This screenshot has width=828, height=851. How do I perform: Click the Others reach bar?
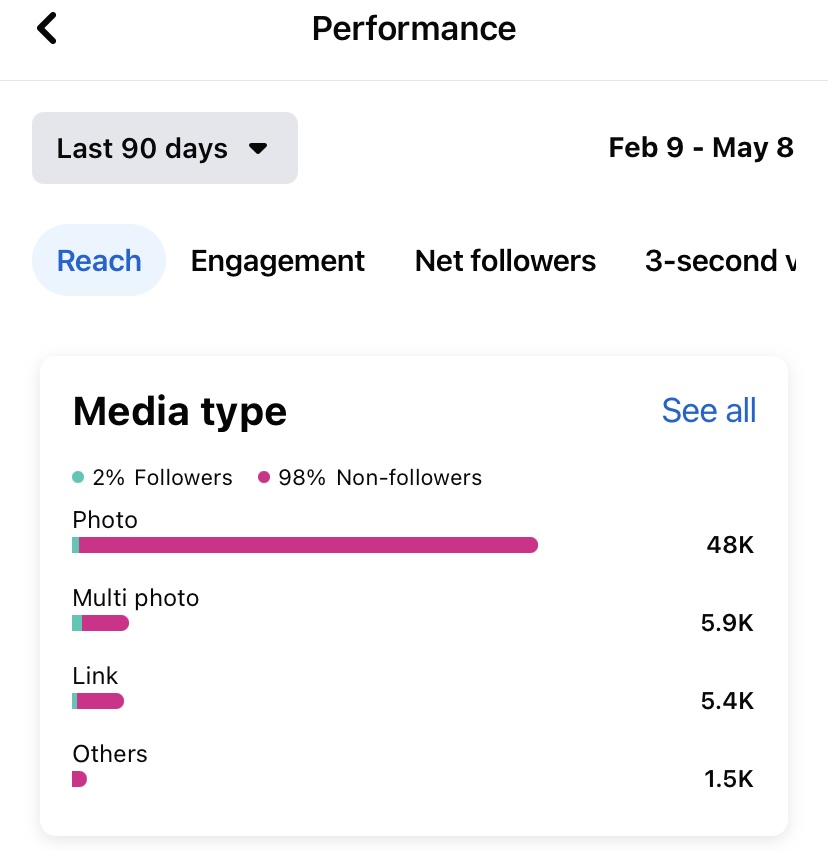point(80,779)
